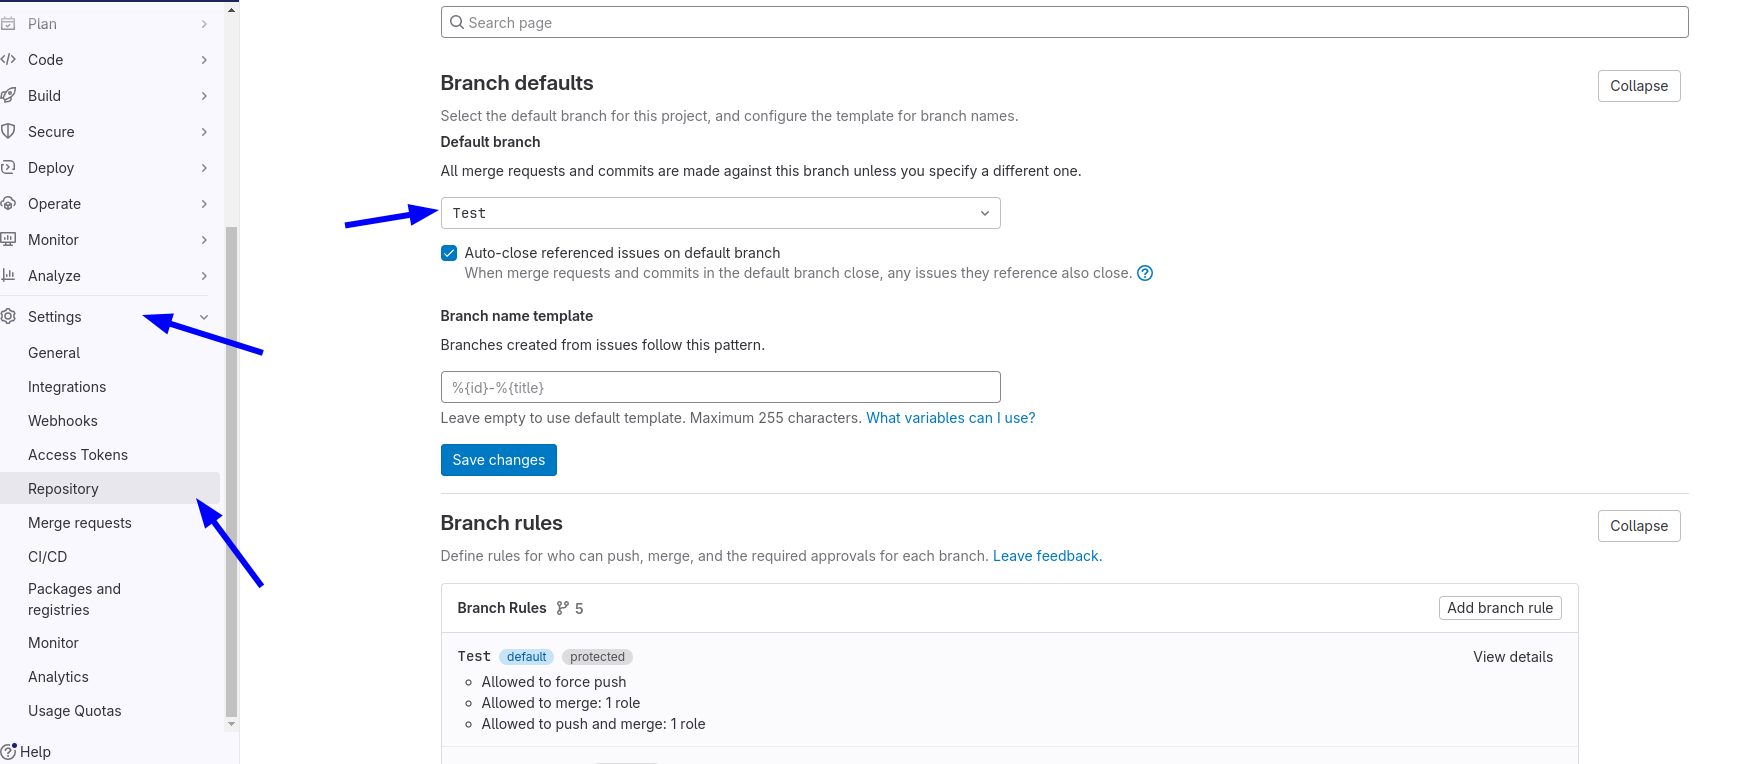Click the sidebar scroll down arrow
The image size is (1738, 764).
click(232, 723)
